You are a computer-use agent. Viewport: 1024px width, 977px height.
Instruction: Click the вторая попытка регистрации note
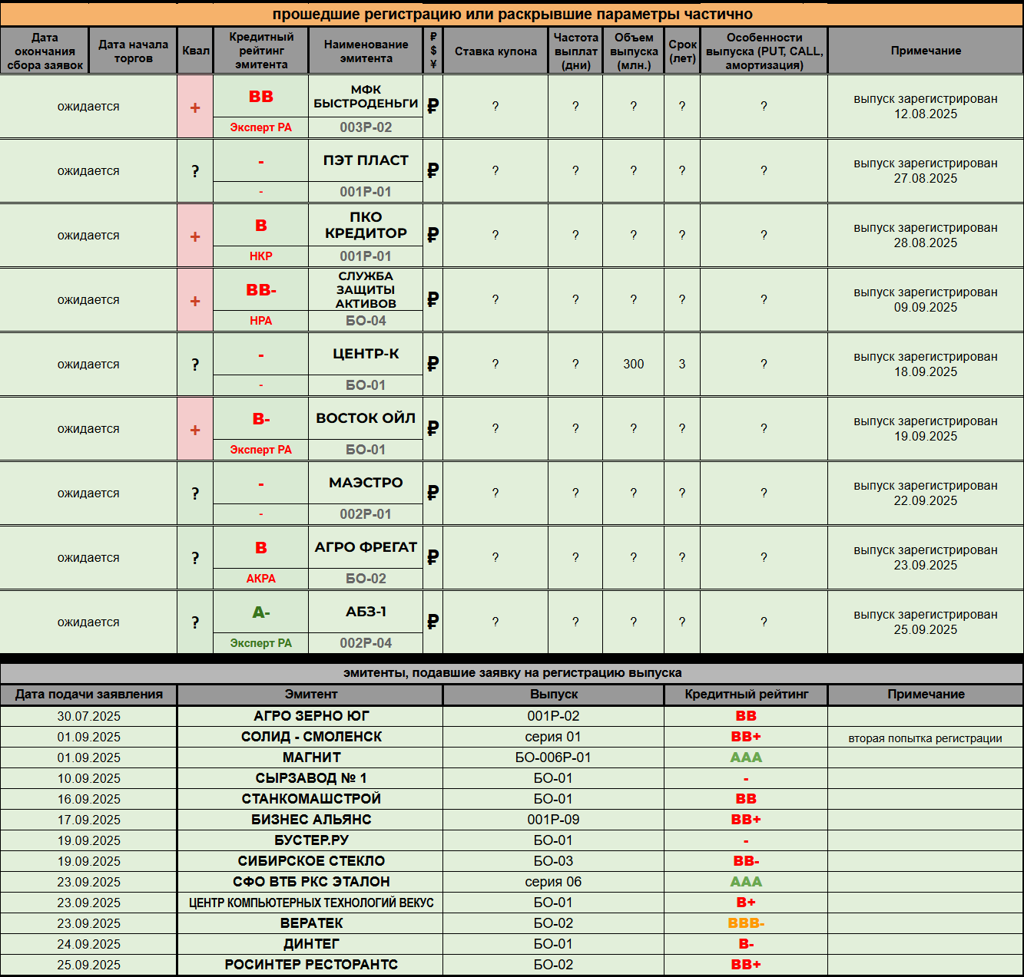[925, 738]
